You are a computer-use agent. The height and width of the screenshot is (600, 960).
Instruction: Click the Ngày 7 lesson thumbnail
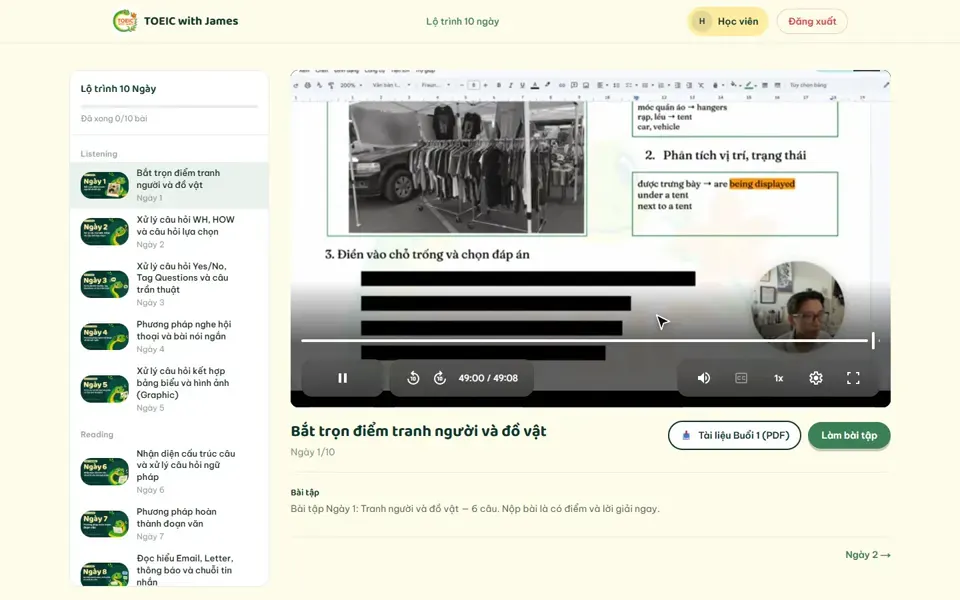(105, 523)
